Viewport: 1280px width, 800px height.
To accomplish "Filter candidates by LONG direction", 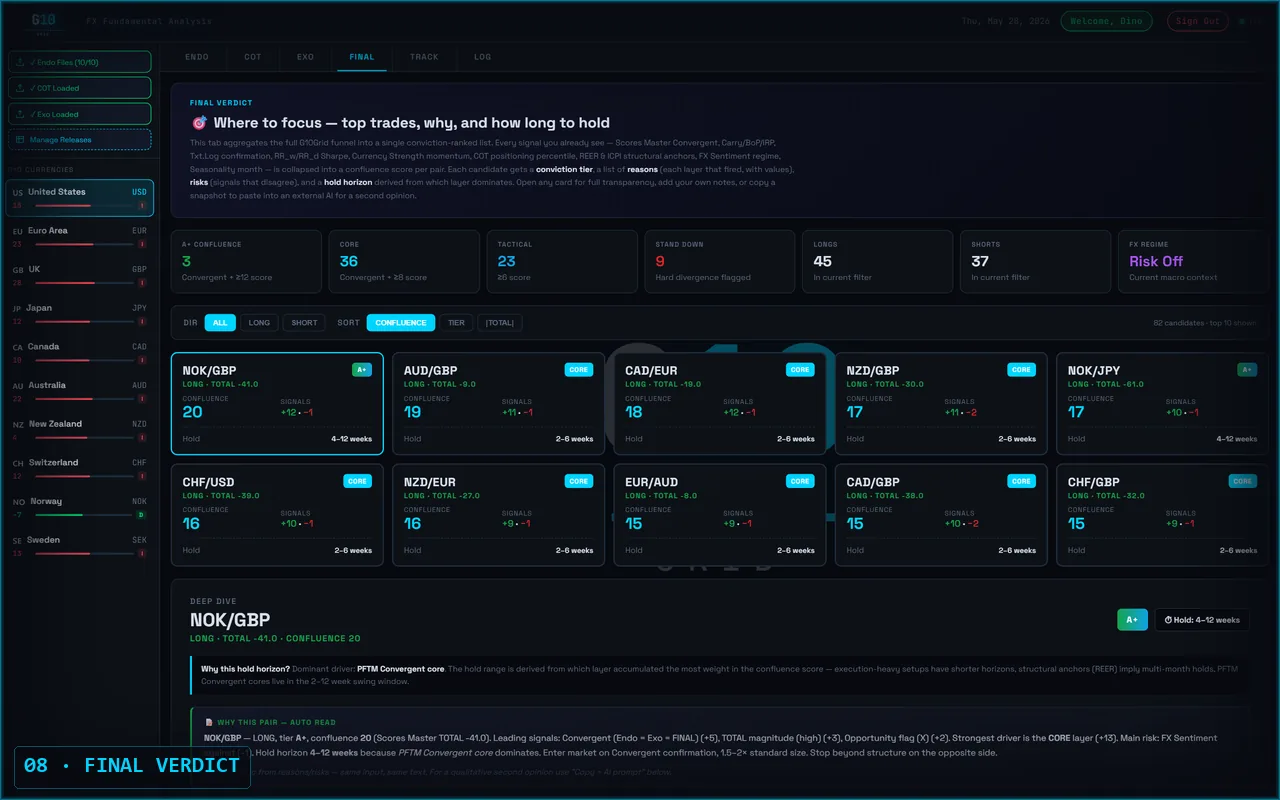I will point(259,322).
